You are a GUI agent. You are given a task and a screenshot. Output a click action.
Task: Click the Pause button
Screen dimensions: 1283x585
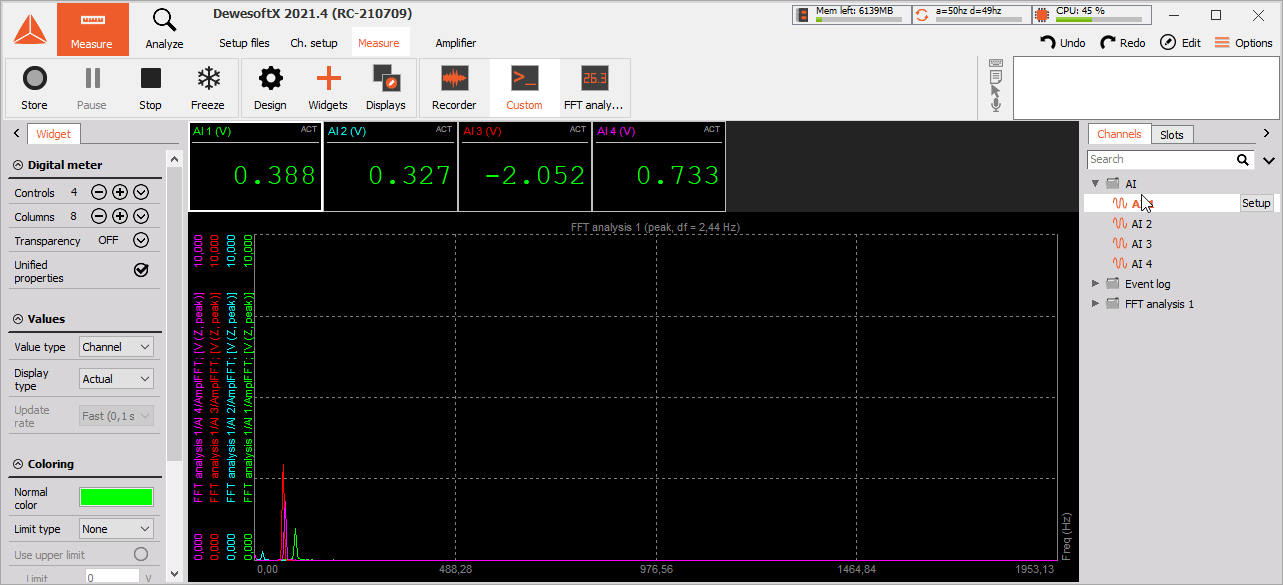click(92, 88)
